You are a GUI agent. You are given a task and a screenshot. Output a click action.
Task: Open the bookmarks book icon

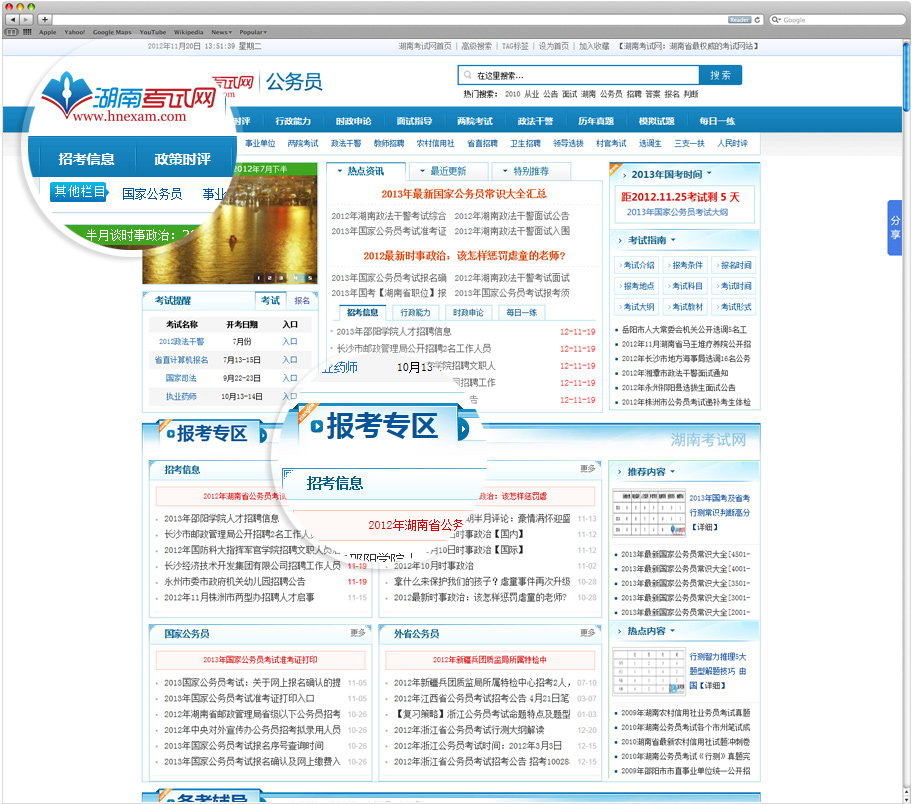(x=11, y=32)
